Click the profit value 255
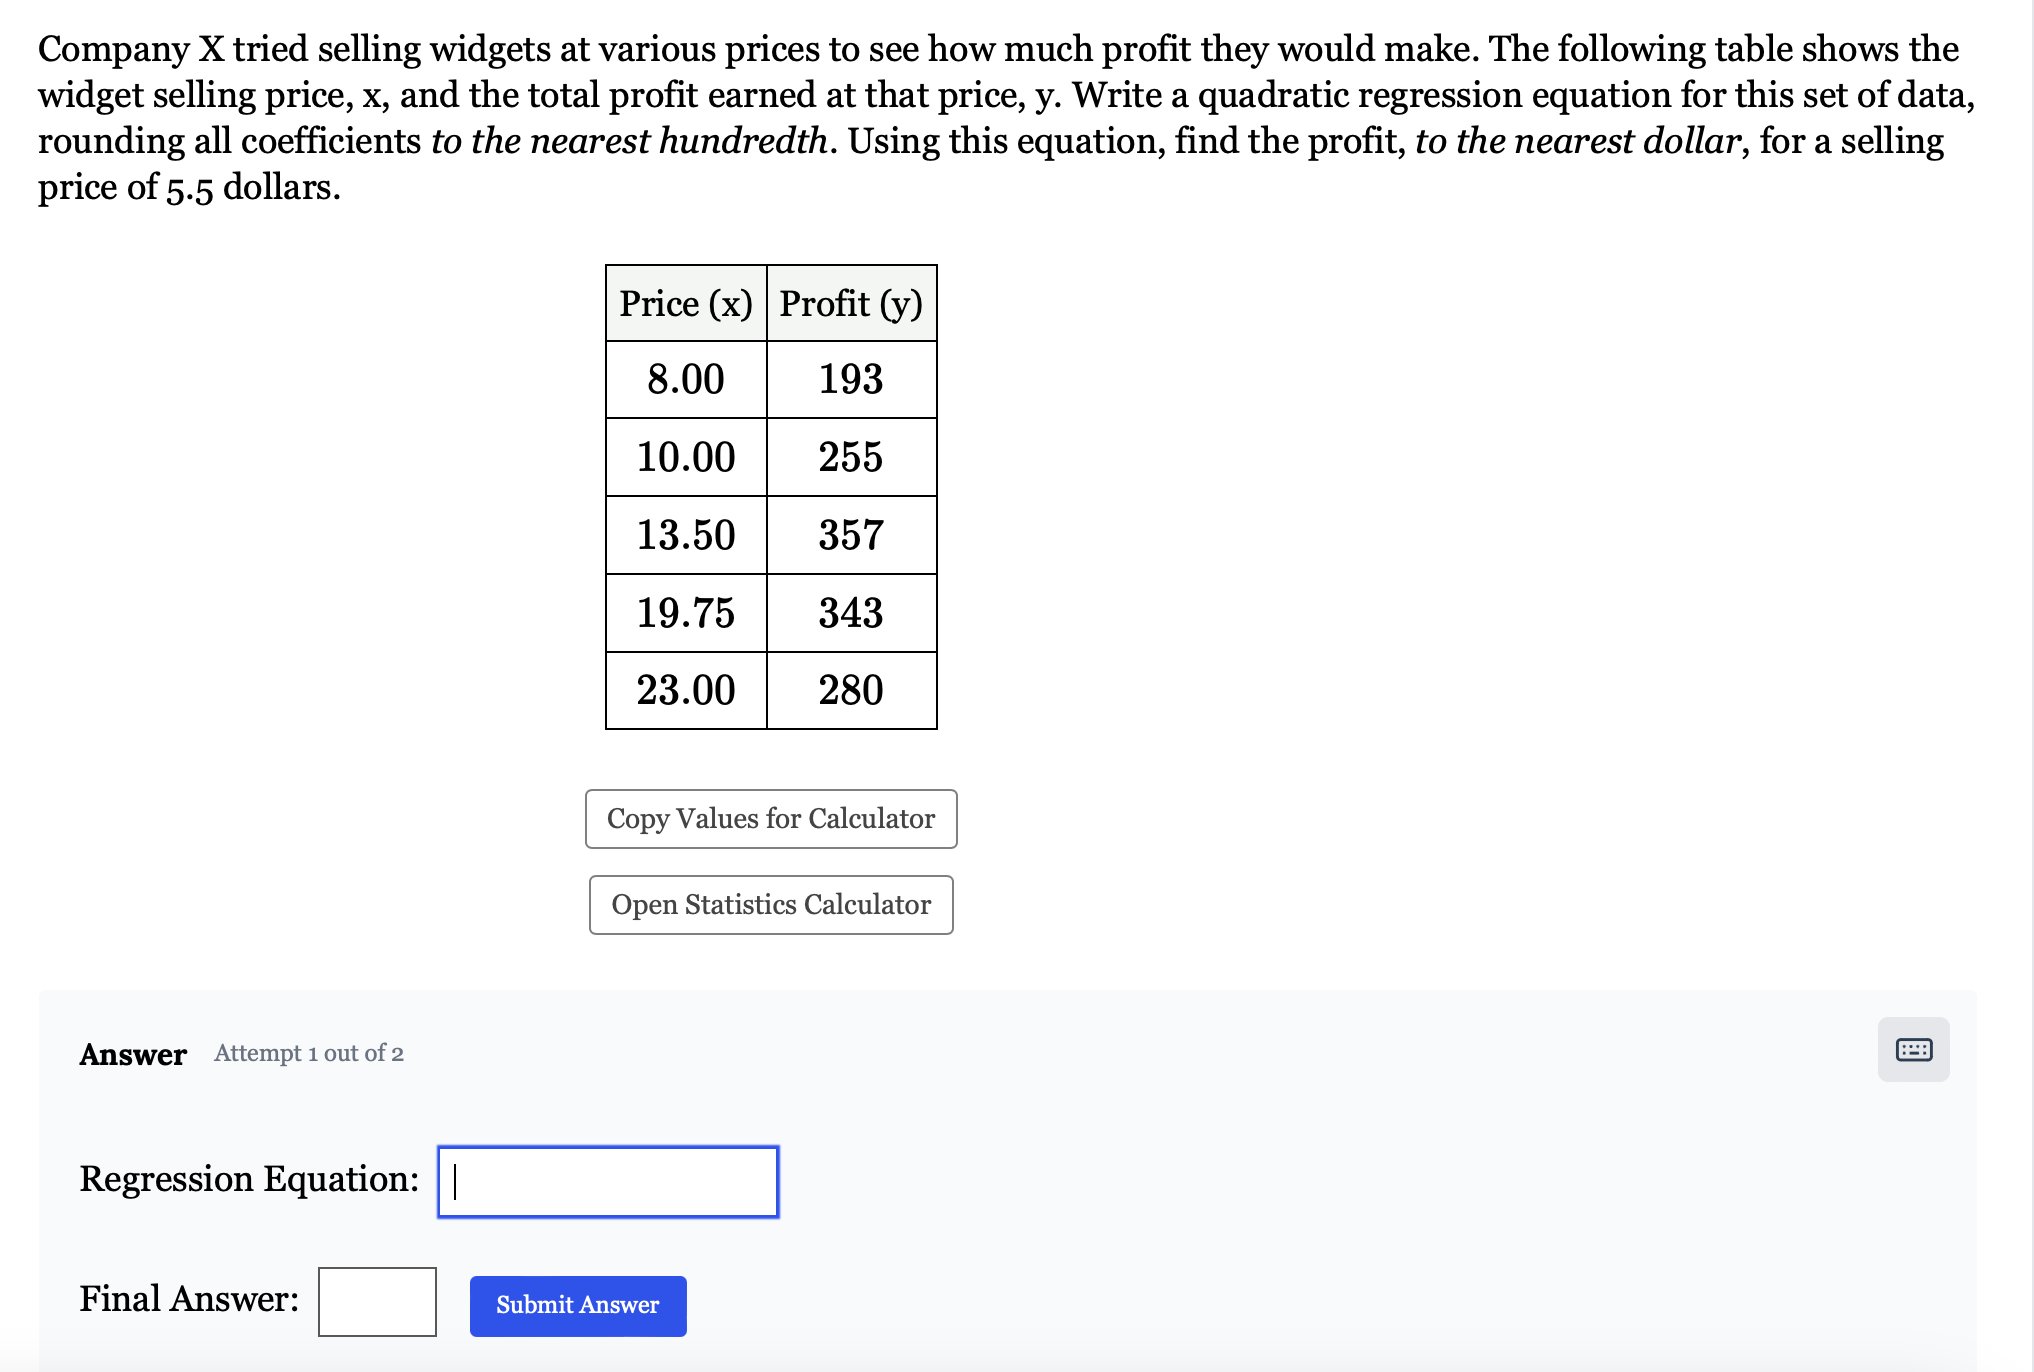This screenshot has width=2034, height=1372. tap(851, 457)
